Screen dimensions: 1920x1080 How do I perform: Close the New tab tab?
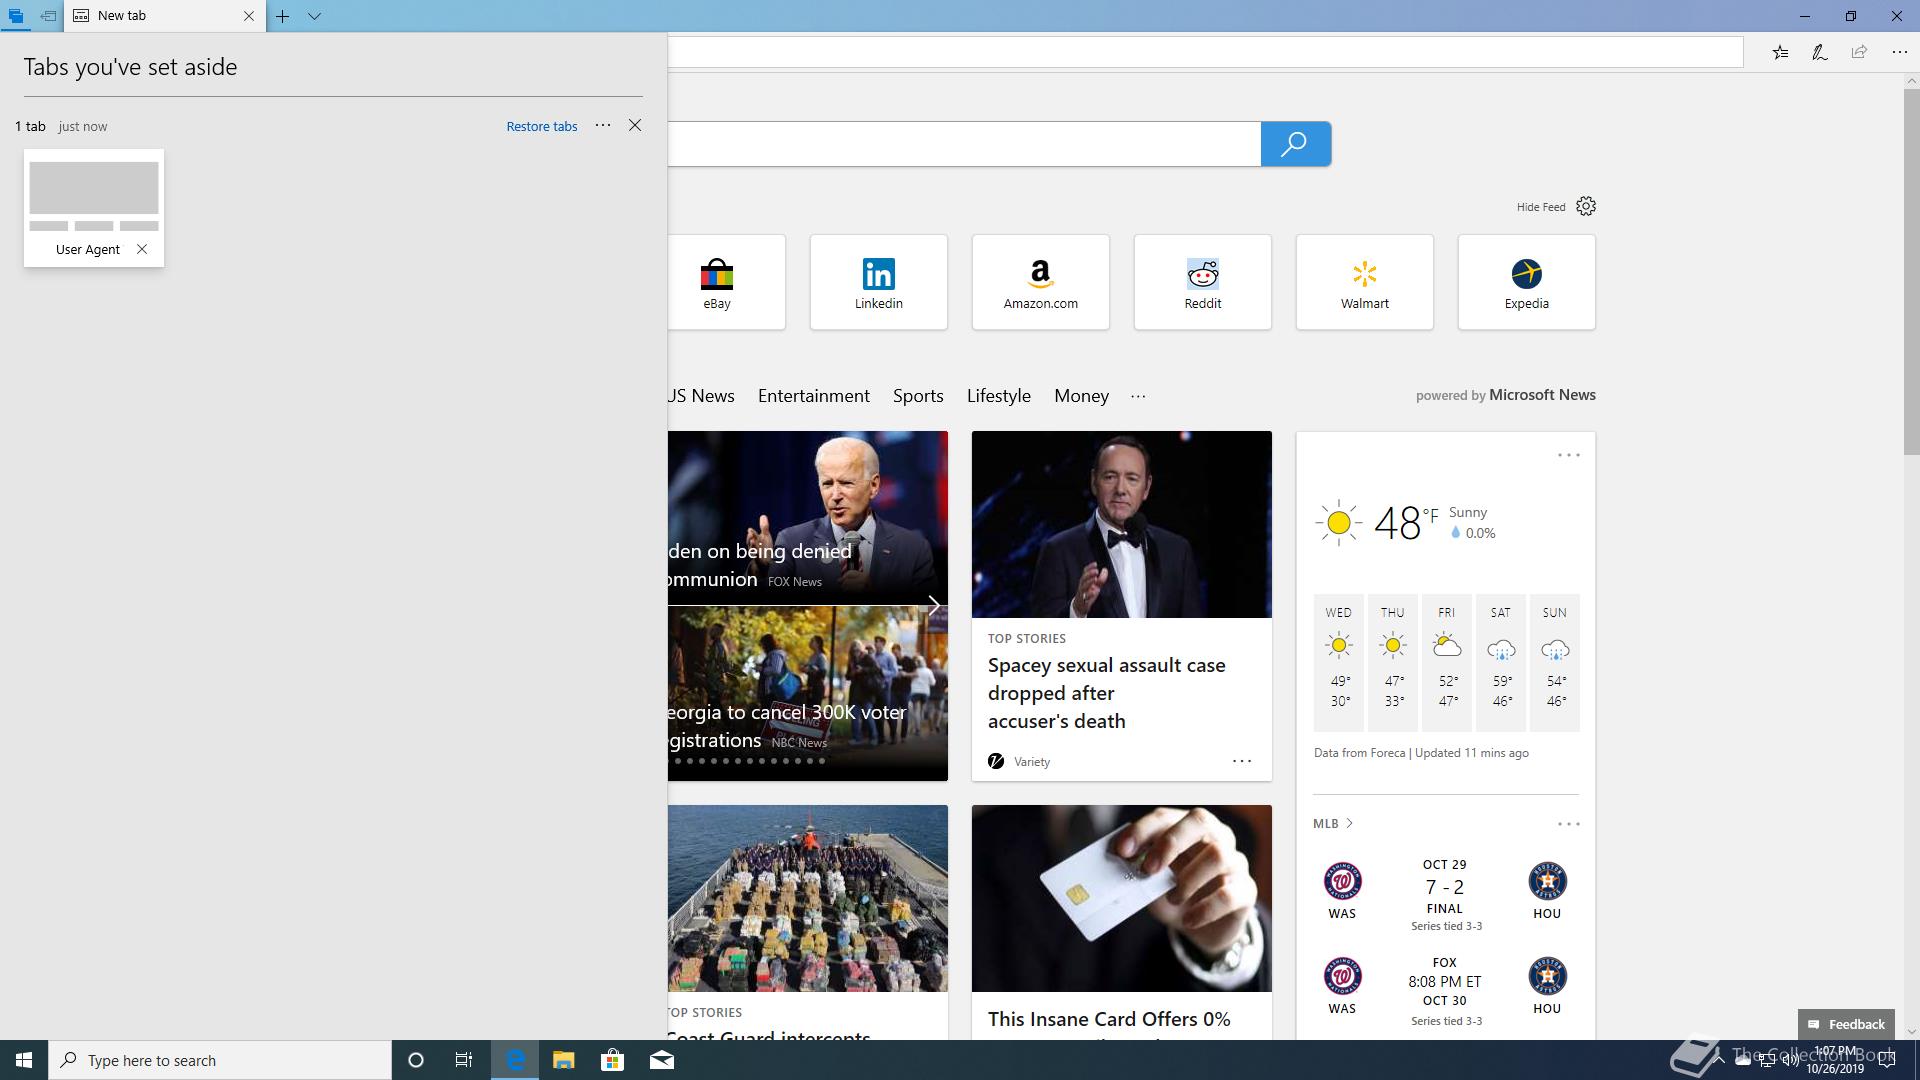pos(249,16)
